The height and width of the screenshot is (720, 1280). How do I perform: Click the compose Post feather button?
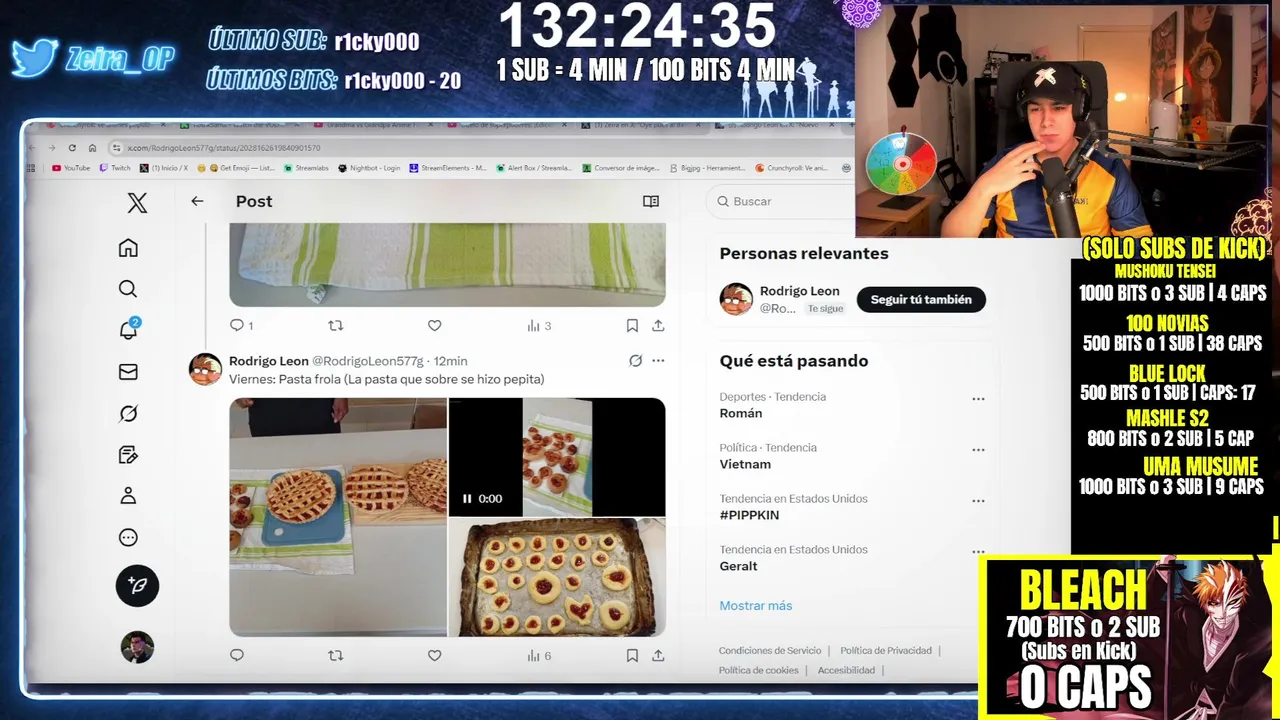[x=137, y=585]
